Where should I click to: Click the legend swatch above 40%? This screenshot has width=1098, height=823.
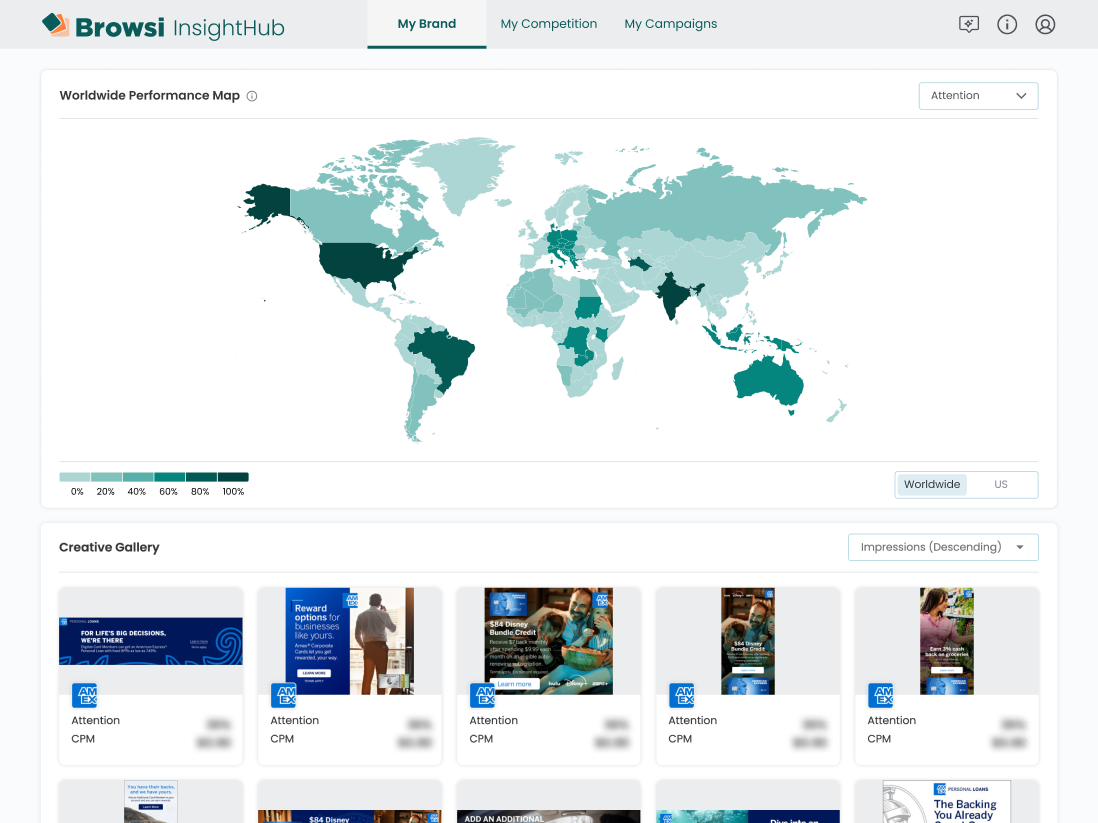[138, 477]
